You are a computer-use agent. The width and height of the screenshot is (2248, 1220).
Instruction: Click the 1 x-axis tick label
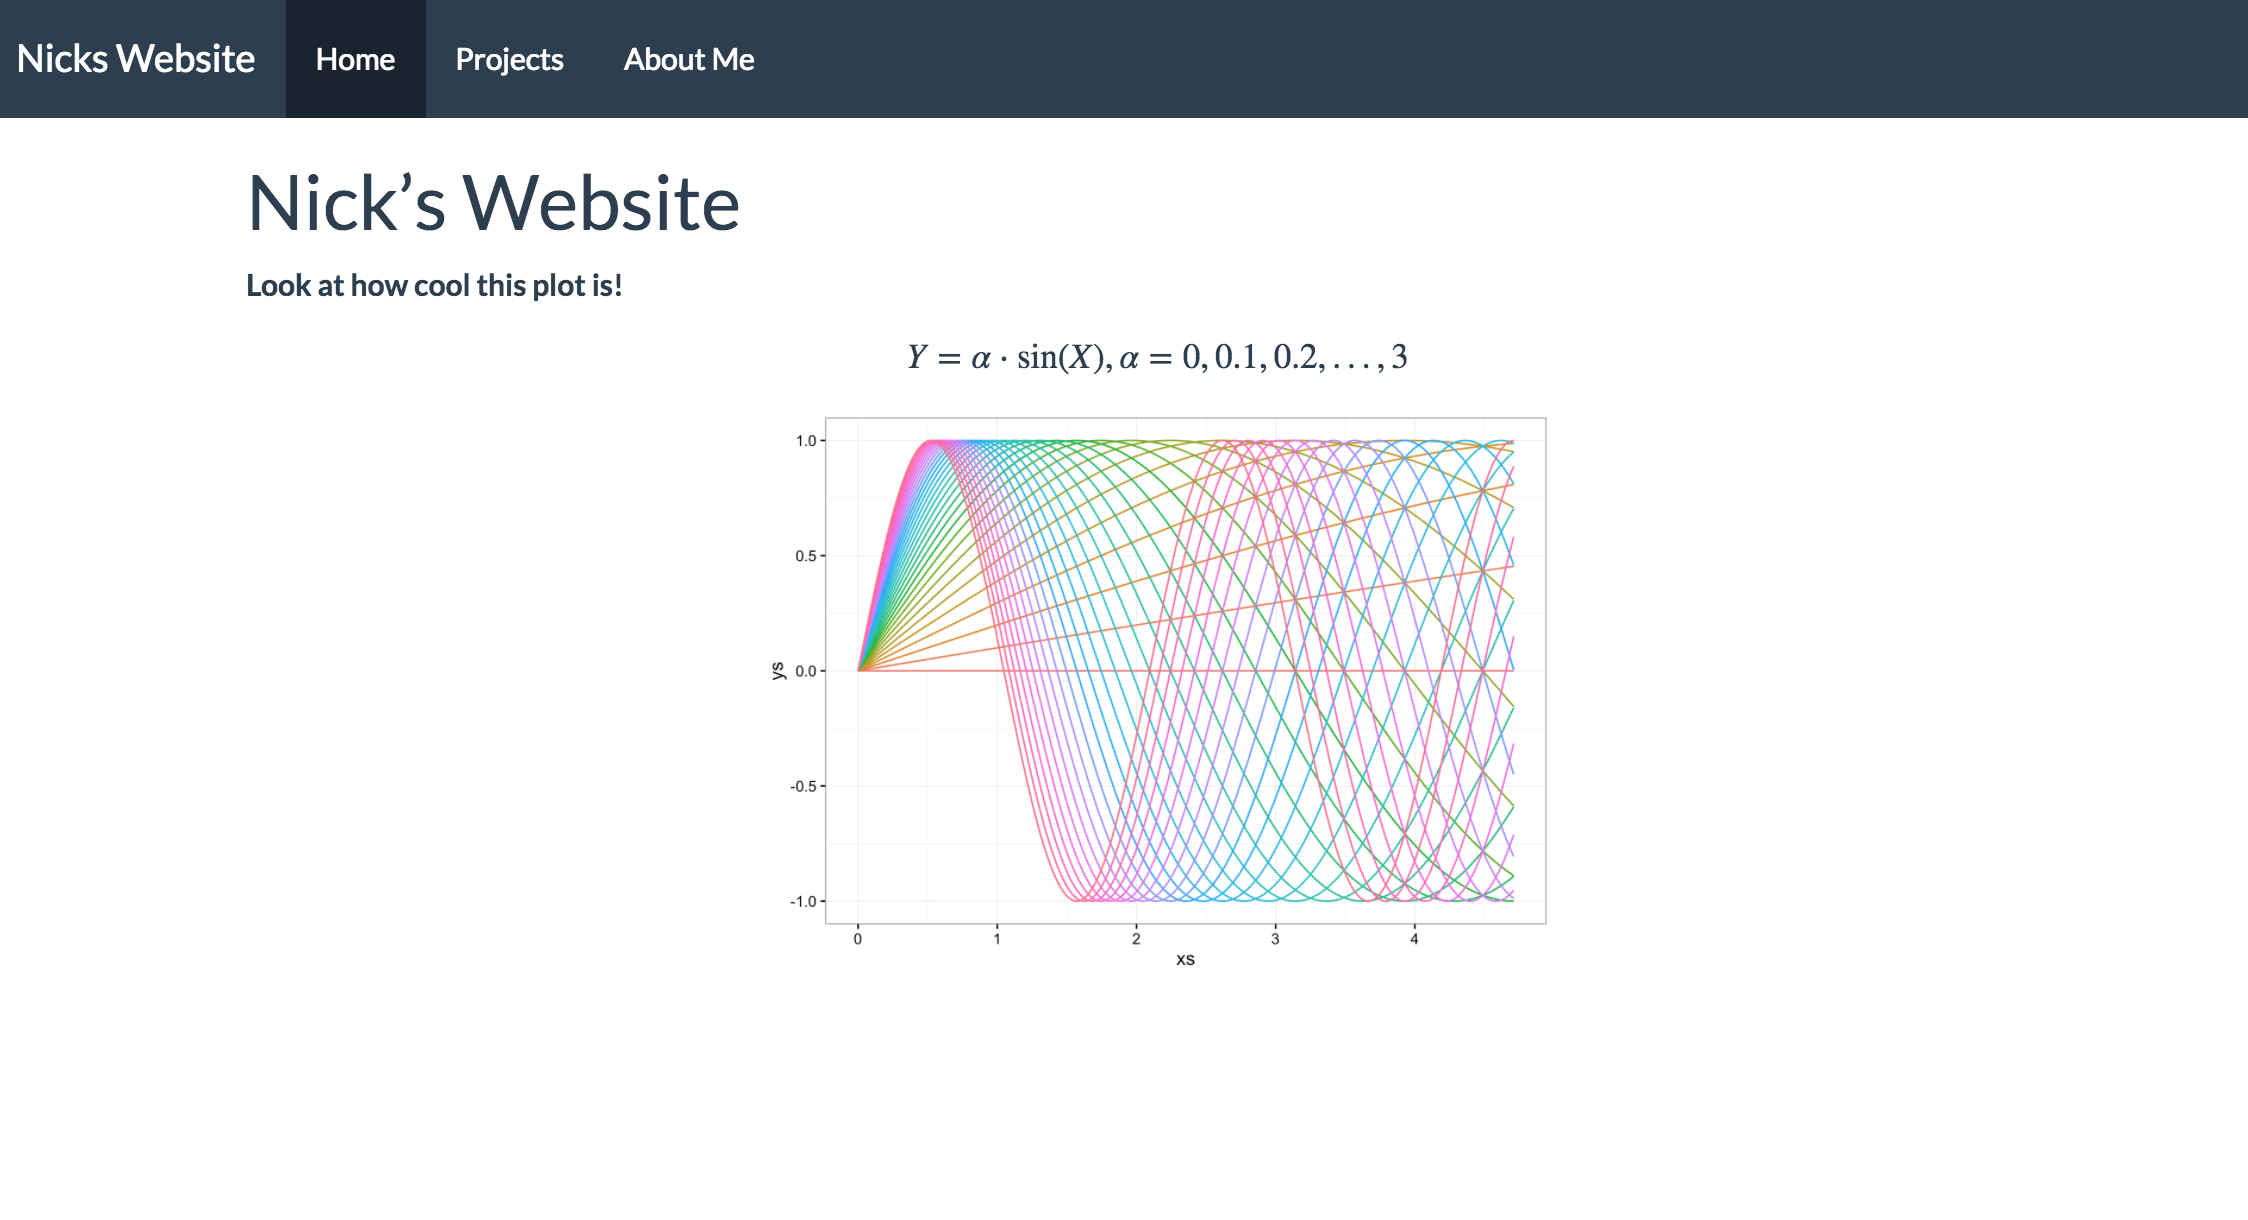997,939
